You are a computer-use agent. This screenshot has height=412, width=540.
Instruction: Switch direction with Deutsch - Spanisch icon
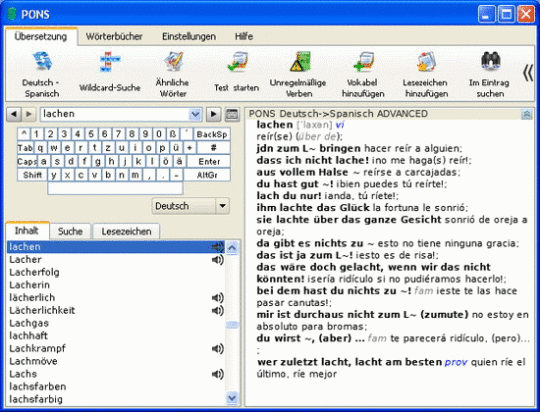[42, 61]
